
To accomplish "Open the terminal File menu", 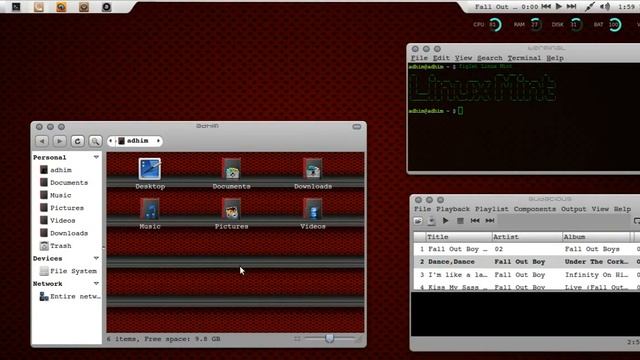I will click(x=419, y=58).
